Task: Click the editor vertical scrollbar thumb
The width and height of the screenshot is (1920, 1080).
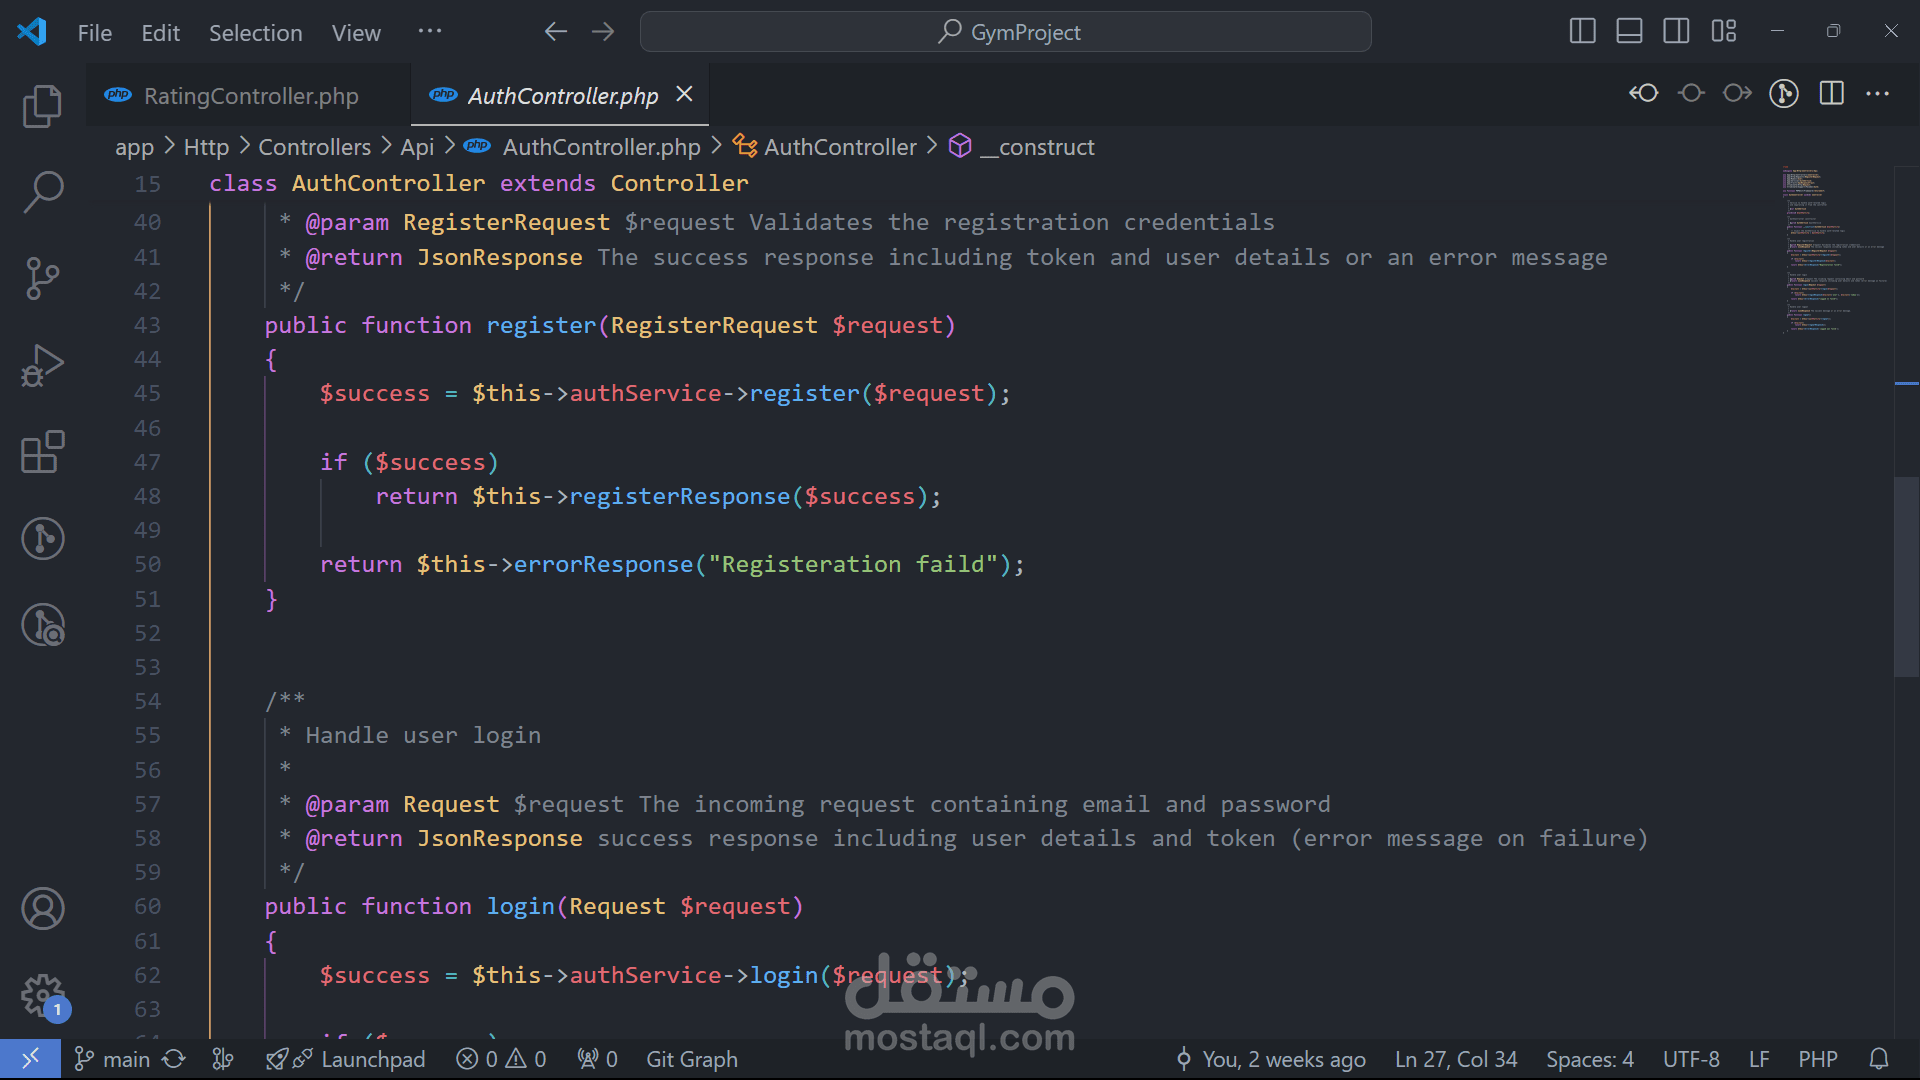Action: point(1906,577)
